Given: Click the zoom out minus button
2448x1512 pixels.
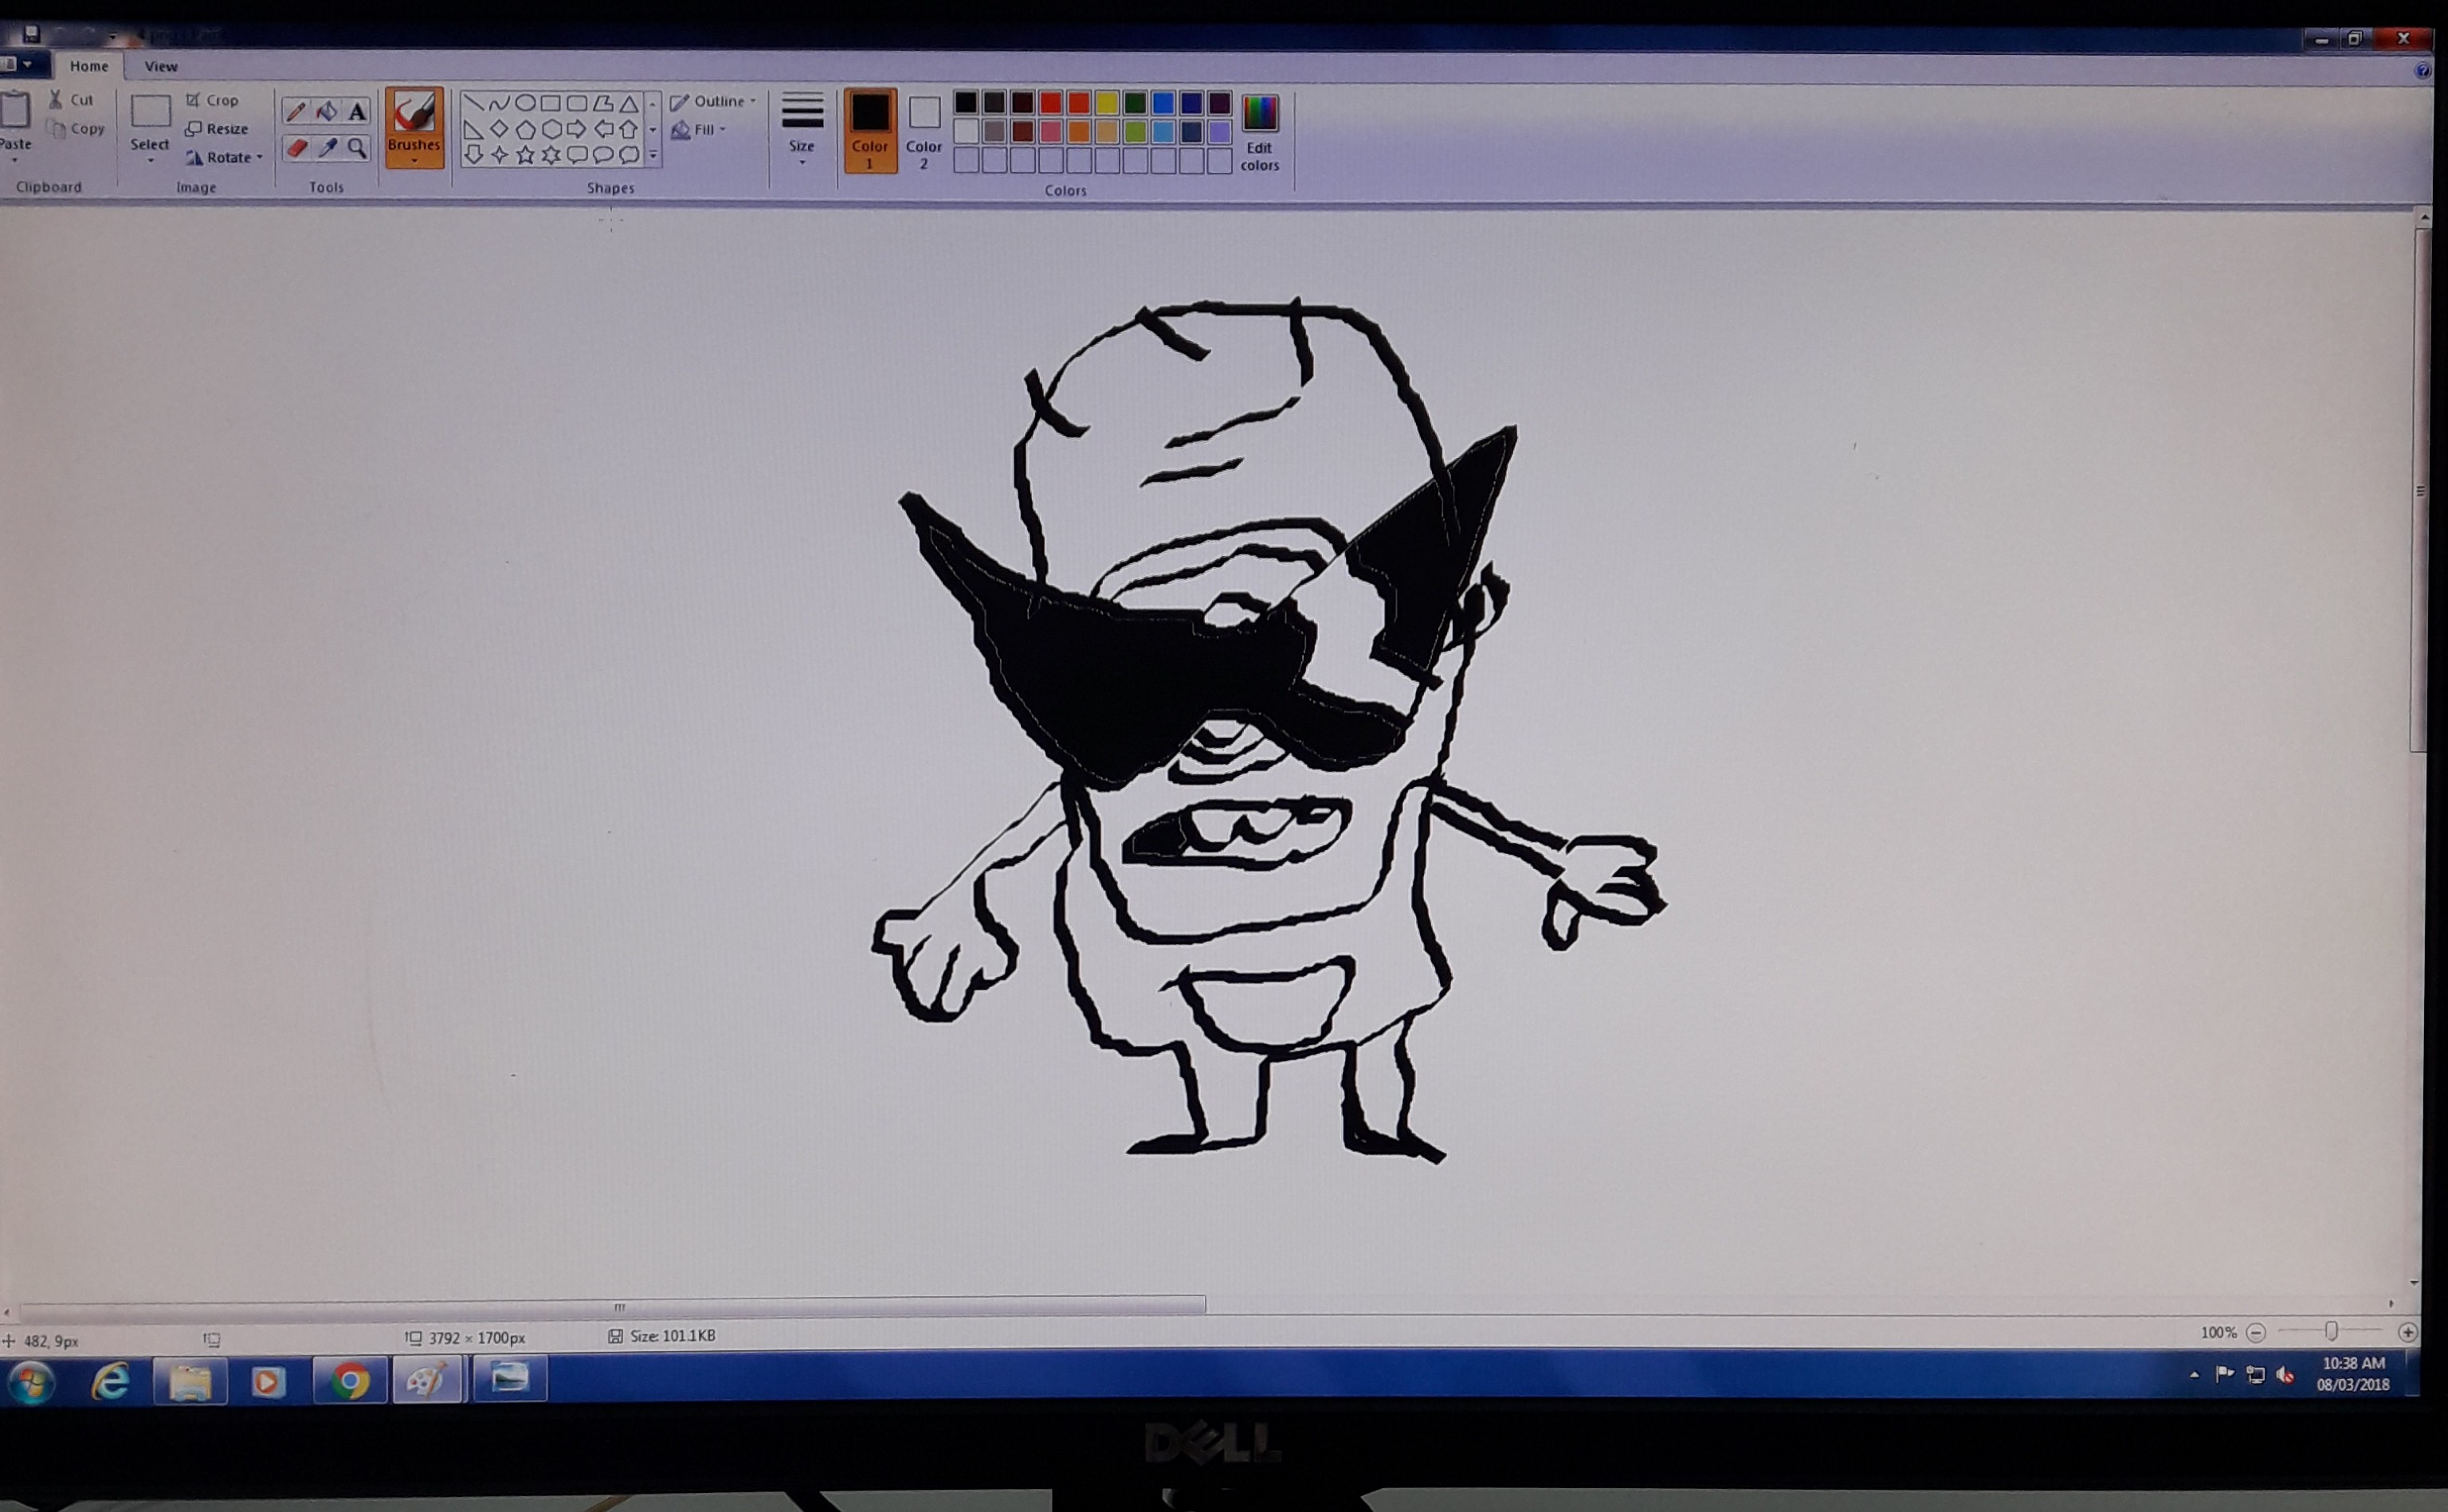Looking at the screenshot, I should click(x=2256, y=1332).
